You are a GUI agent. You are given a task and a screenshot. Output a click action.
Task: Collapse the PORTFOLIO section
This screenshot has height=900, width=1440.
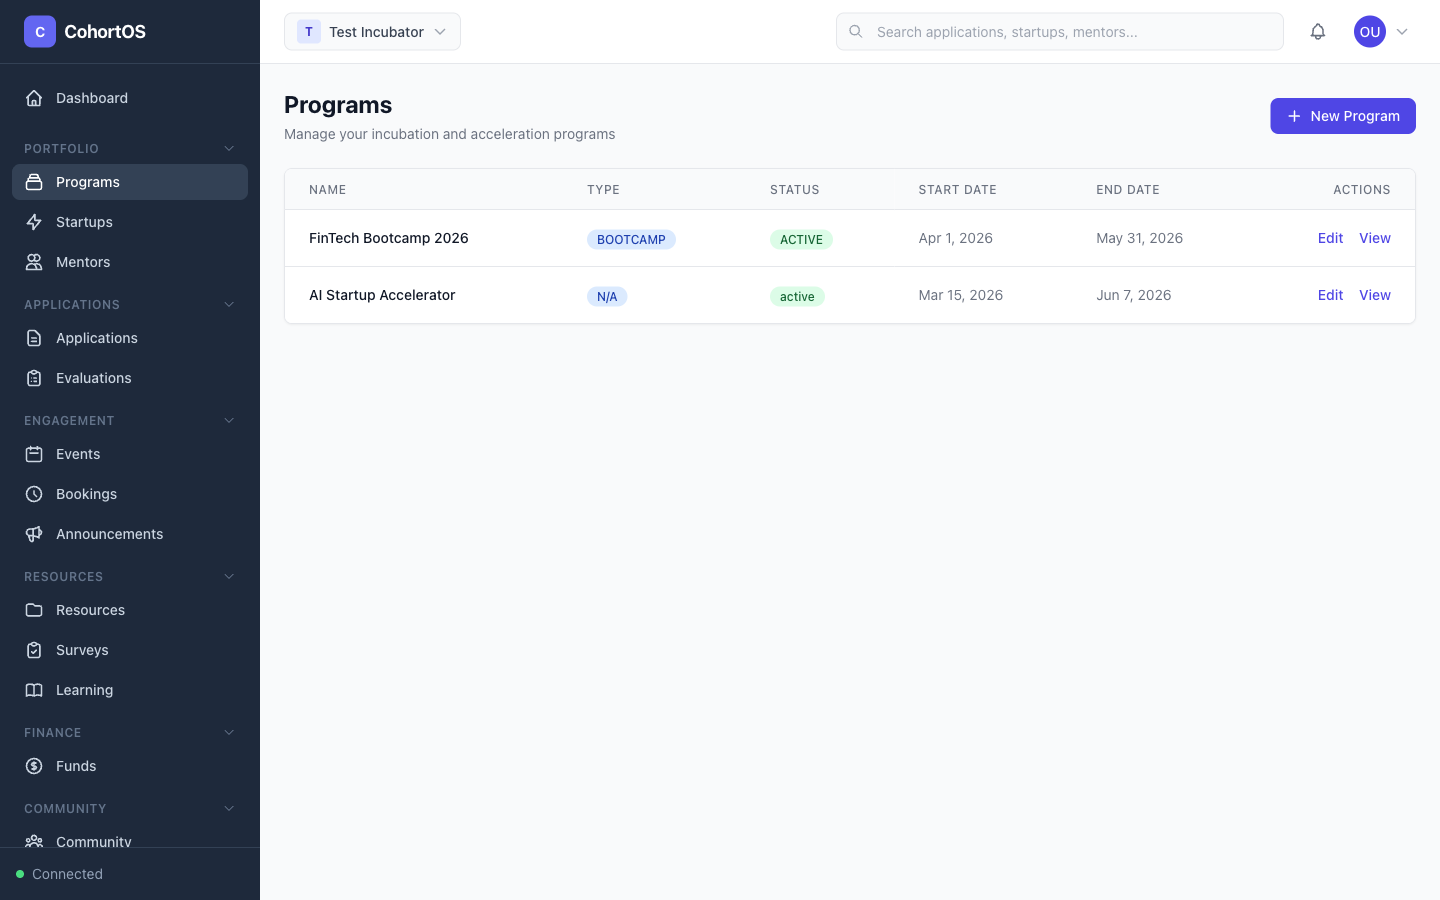point(228,148)
